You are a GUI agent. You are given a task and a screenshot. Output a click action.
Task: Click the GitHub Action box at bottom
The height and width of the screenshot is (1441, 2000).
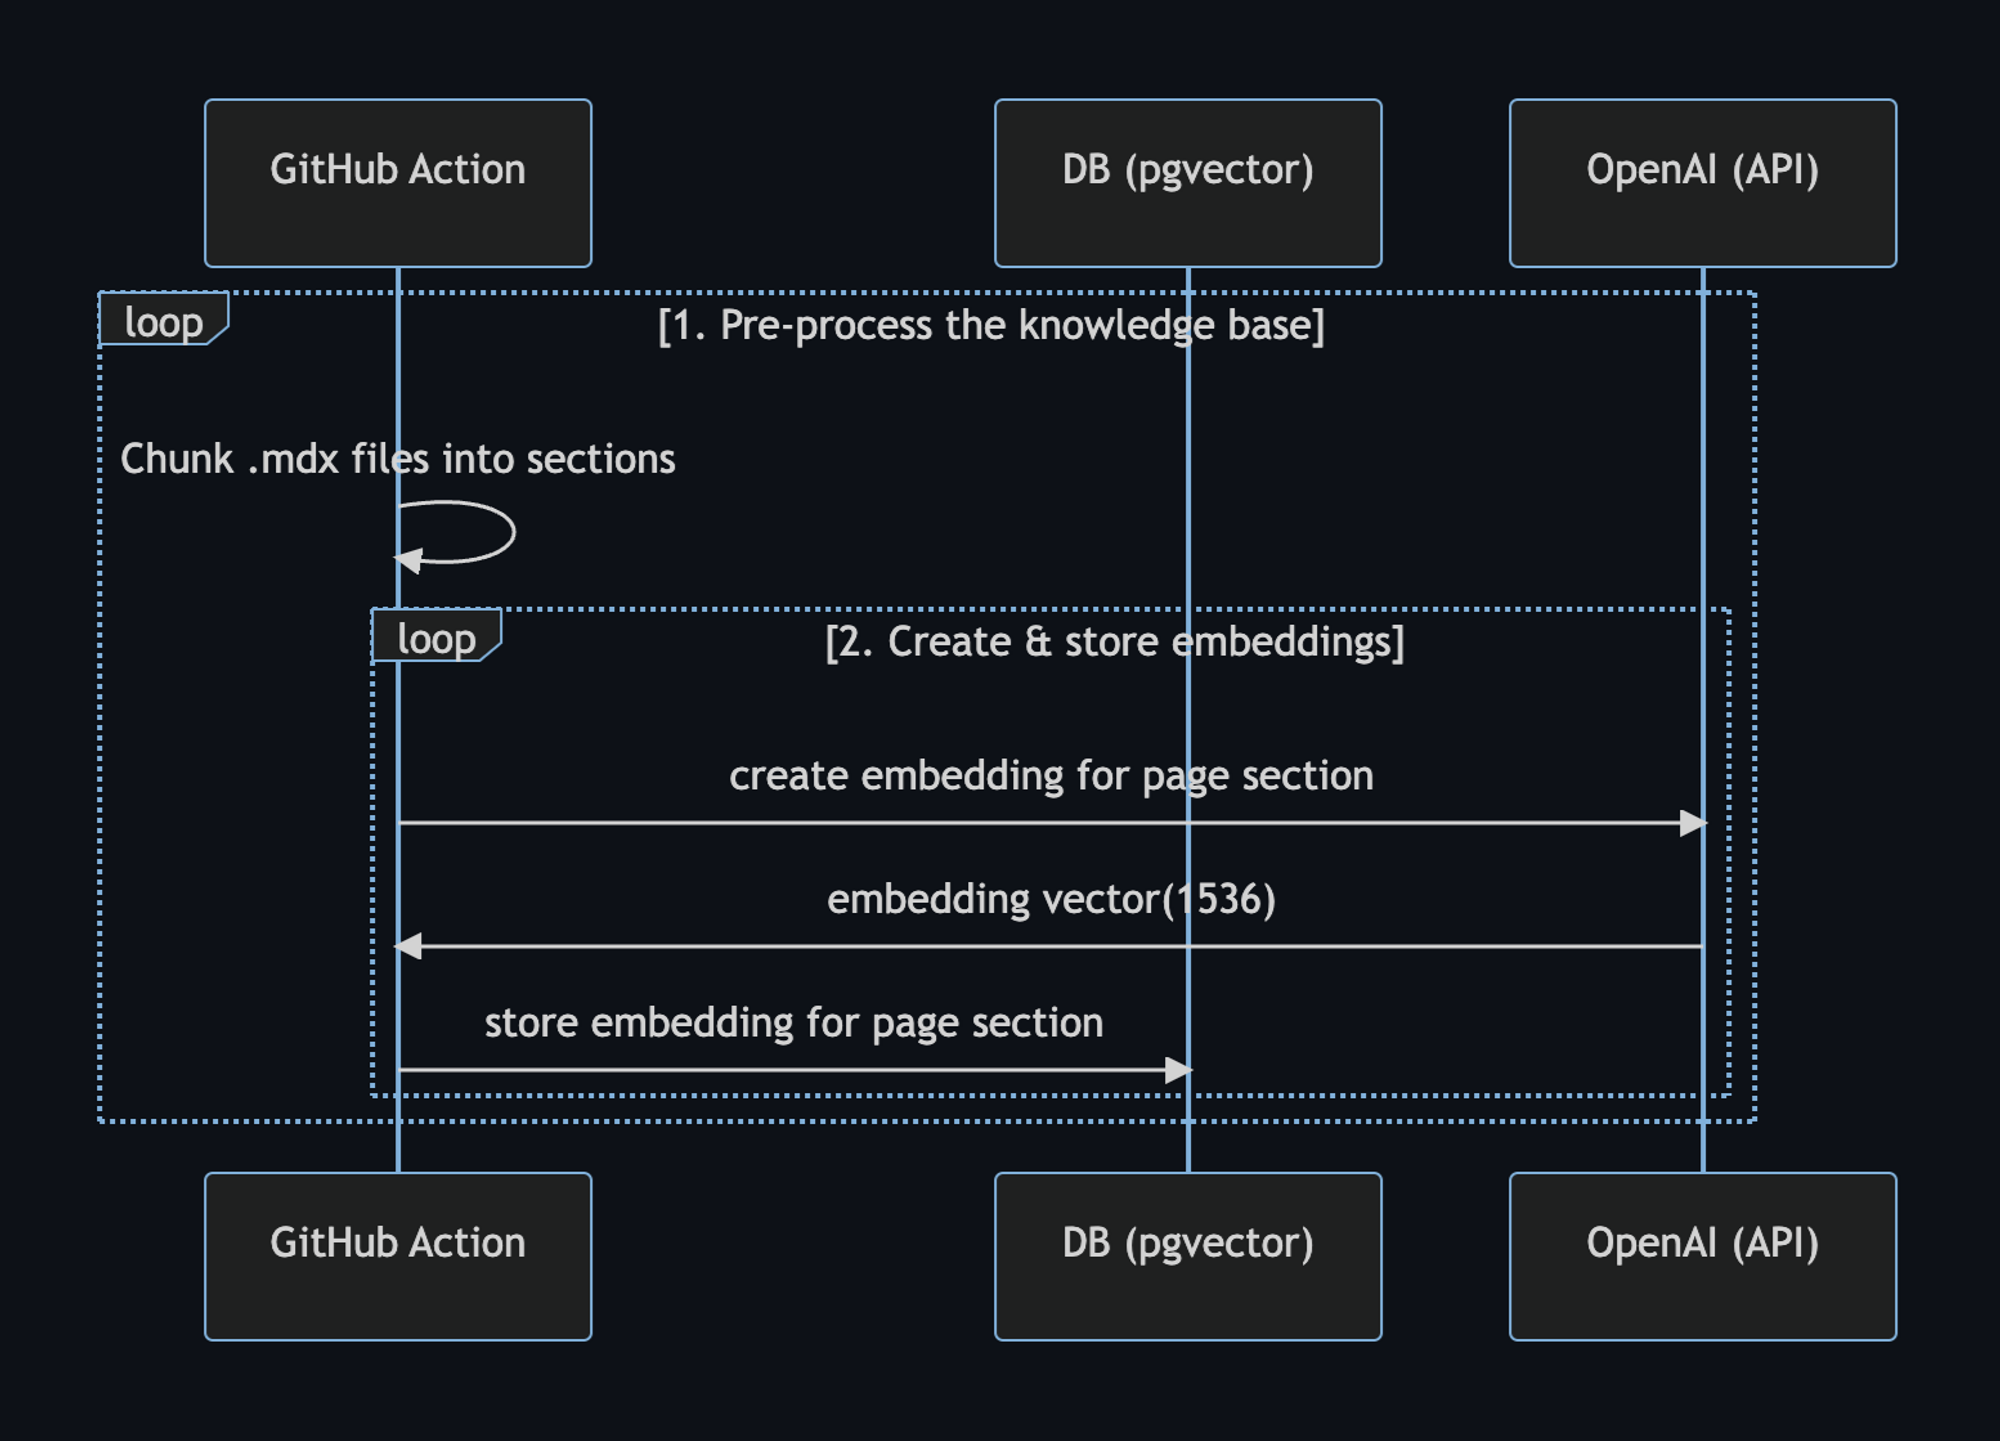397,1255
